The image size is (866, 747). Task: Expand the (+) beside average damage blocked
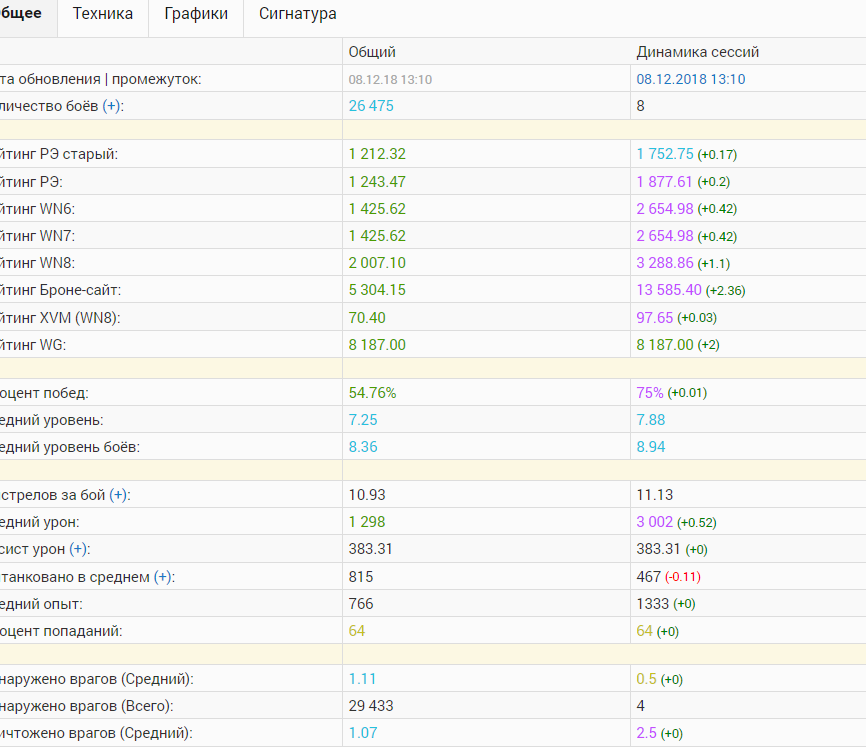click(162, 577)
